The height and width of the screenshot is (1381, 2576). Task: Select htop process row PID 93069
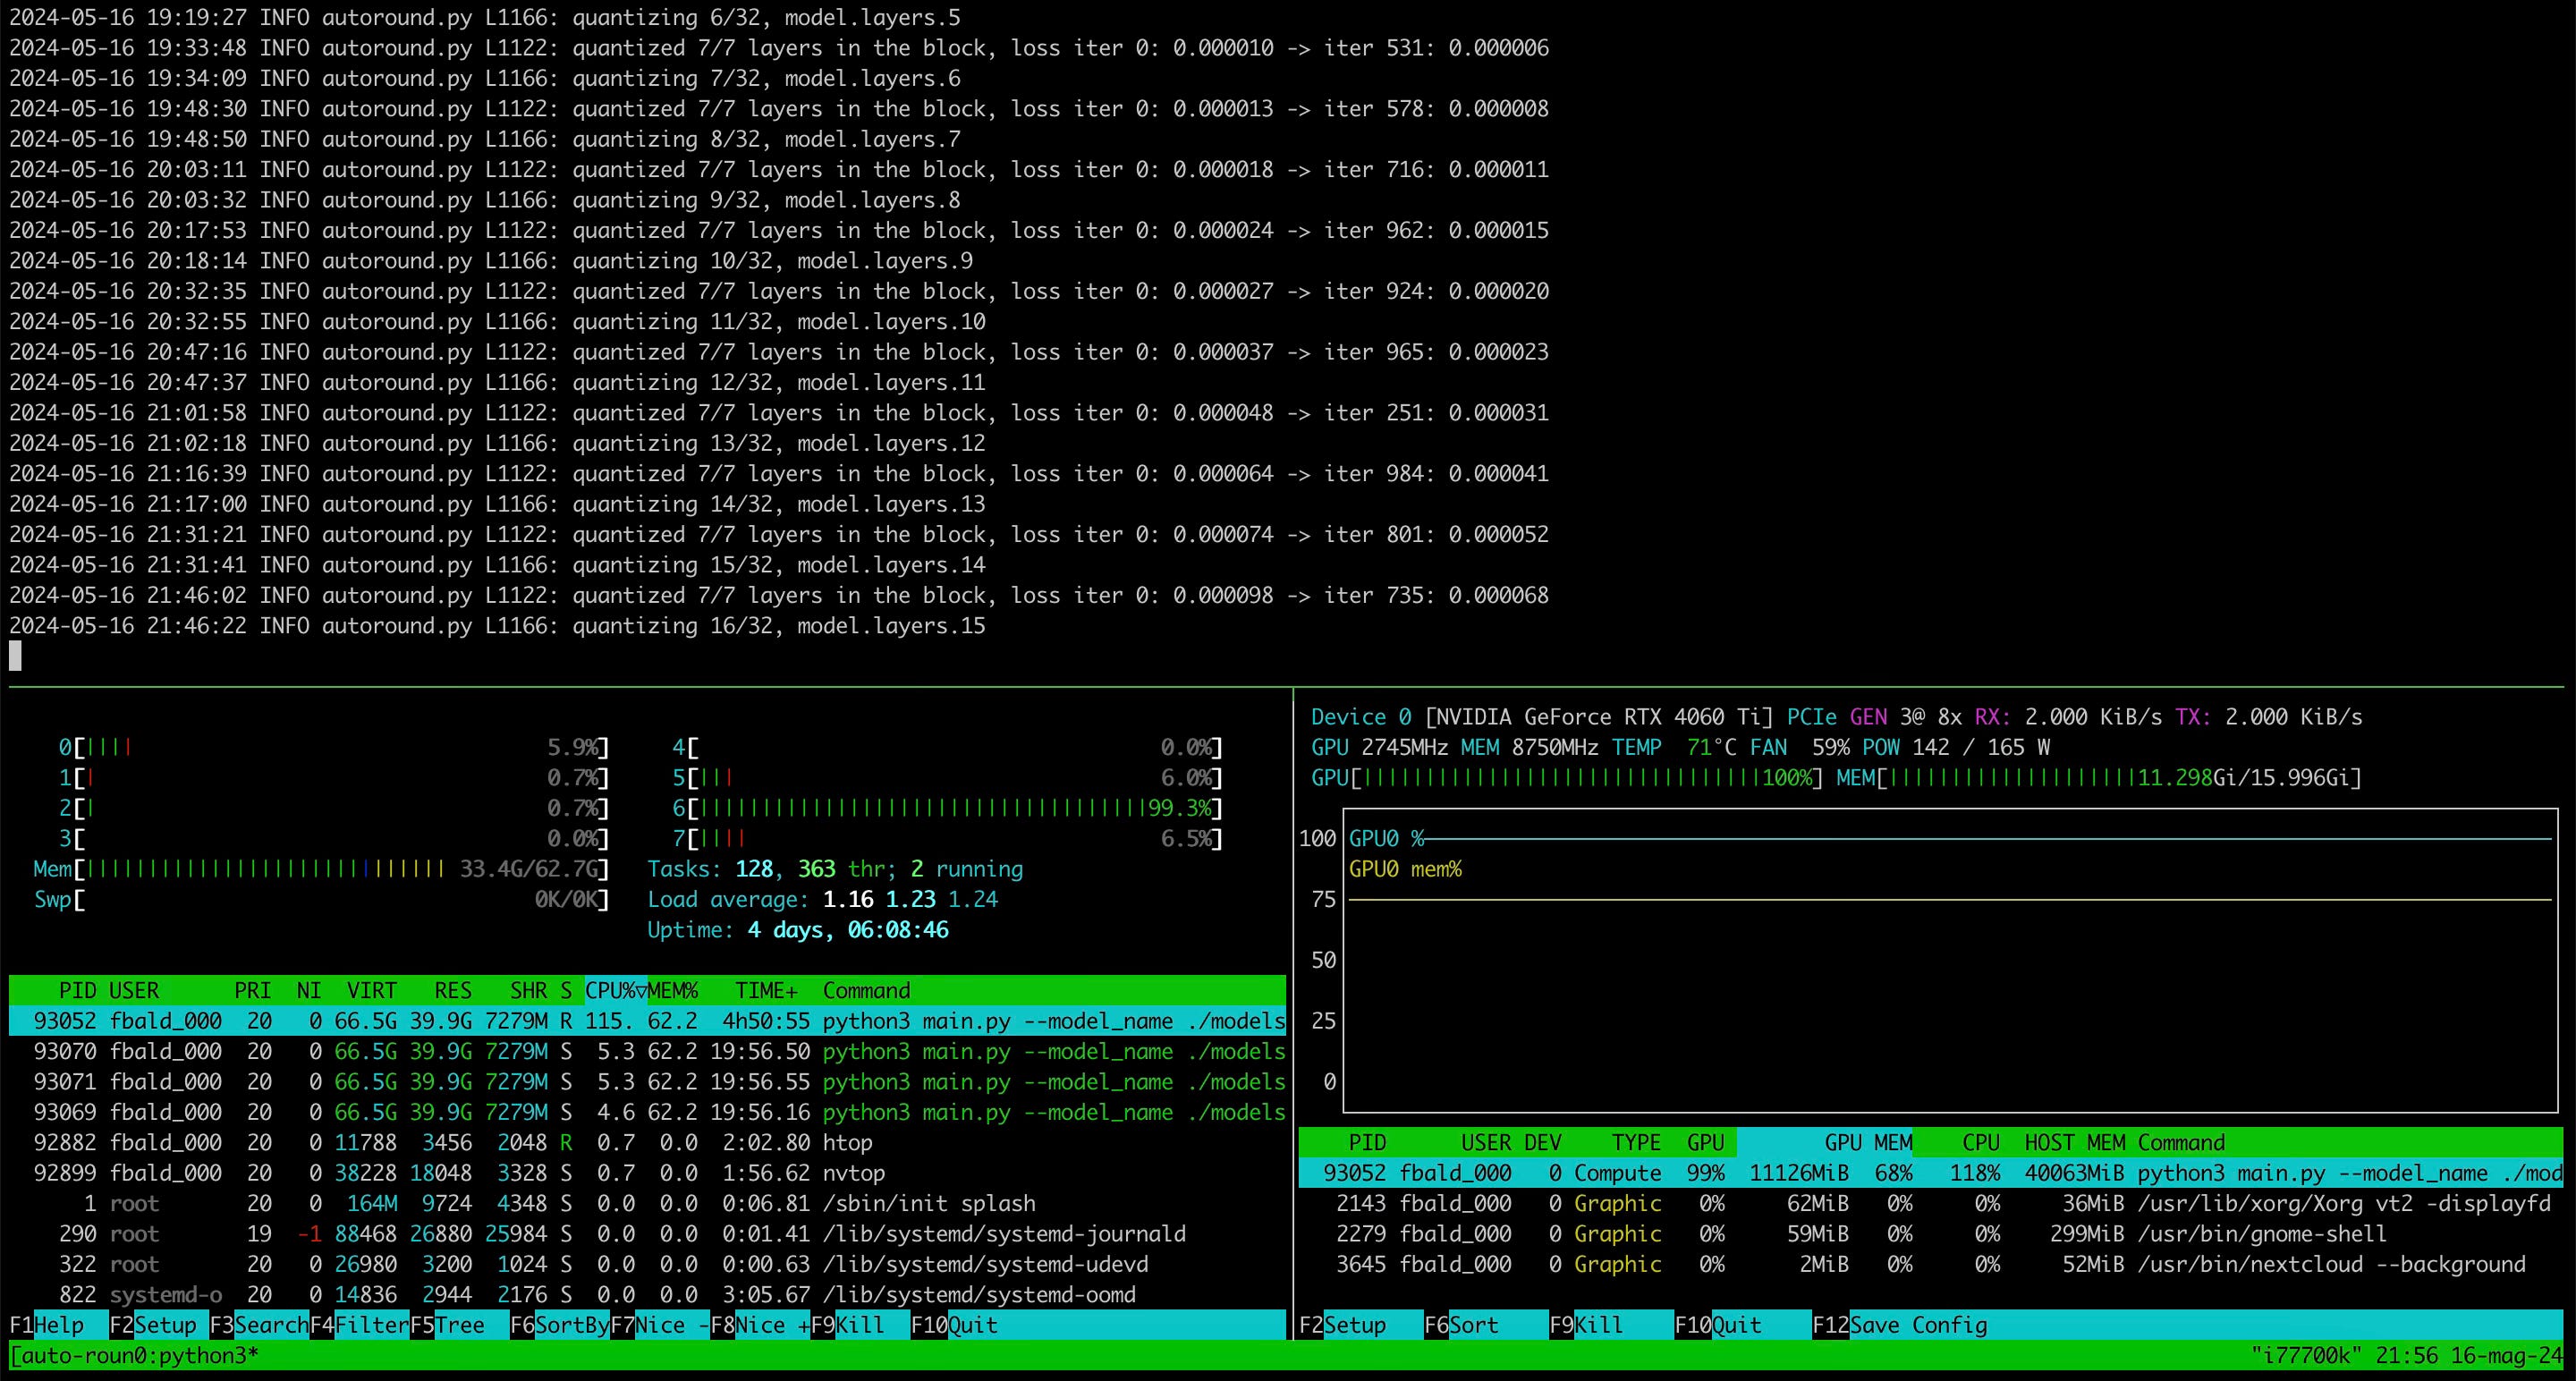[x=647, y=1112]
